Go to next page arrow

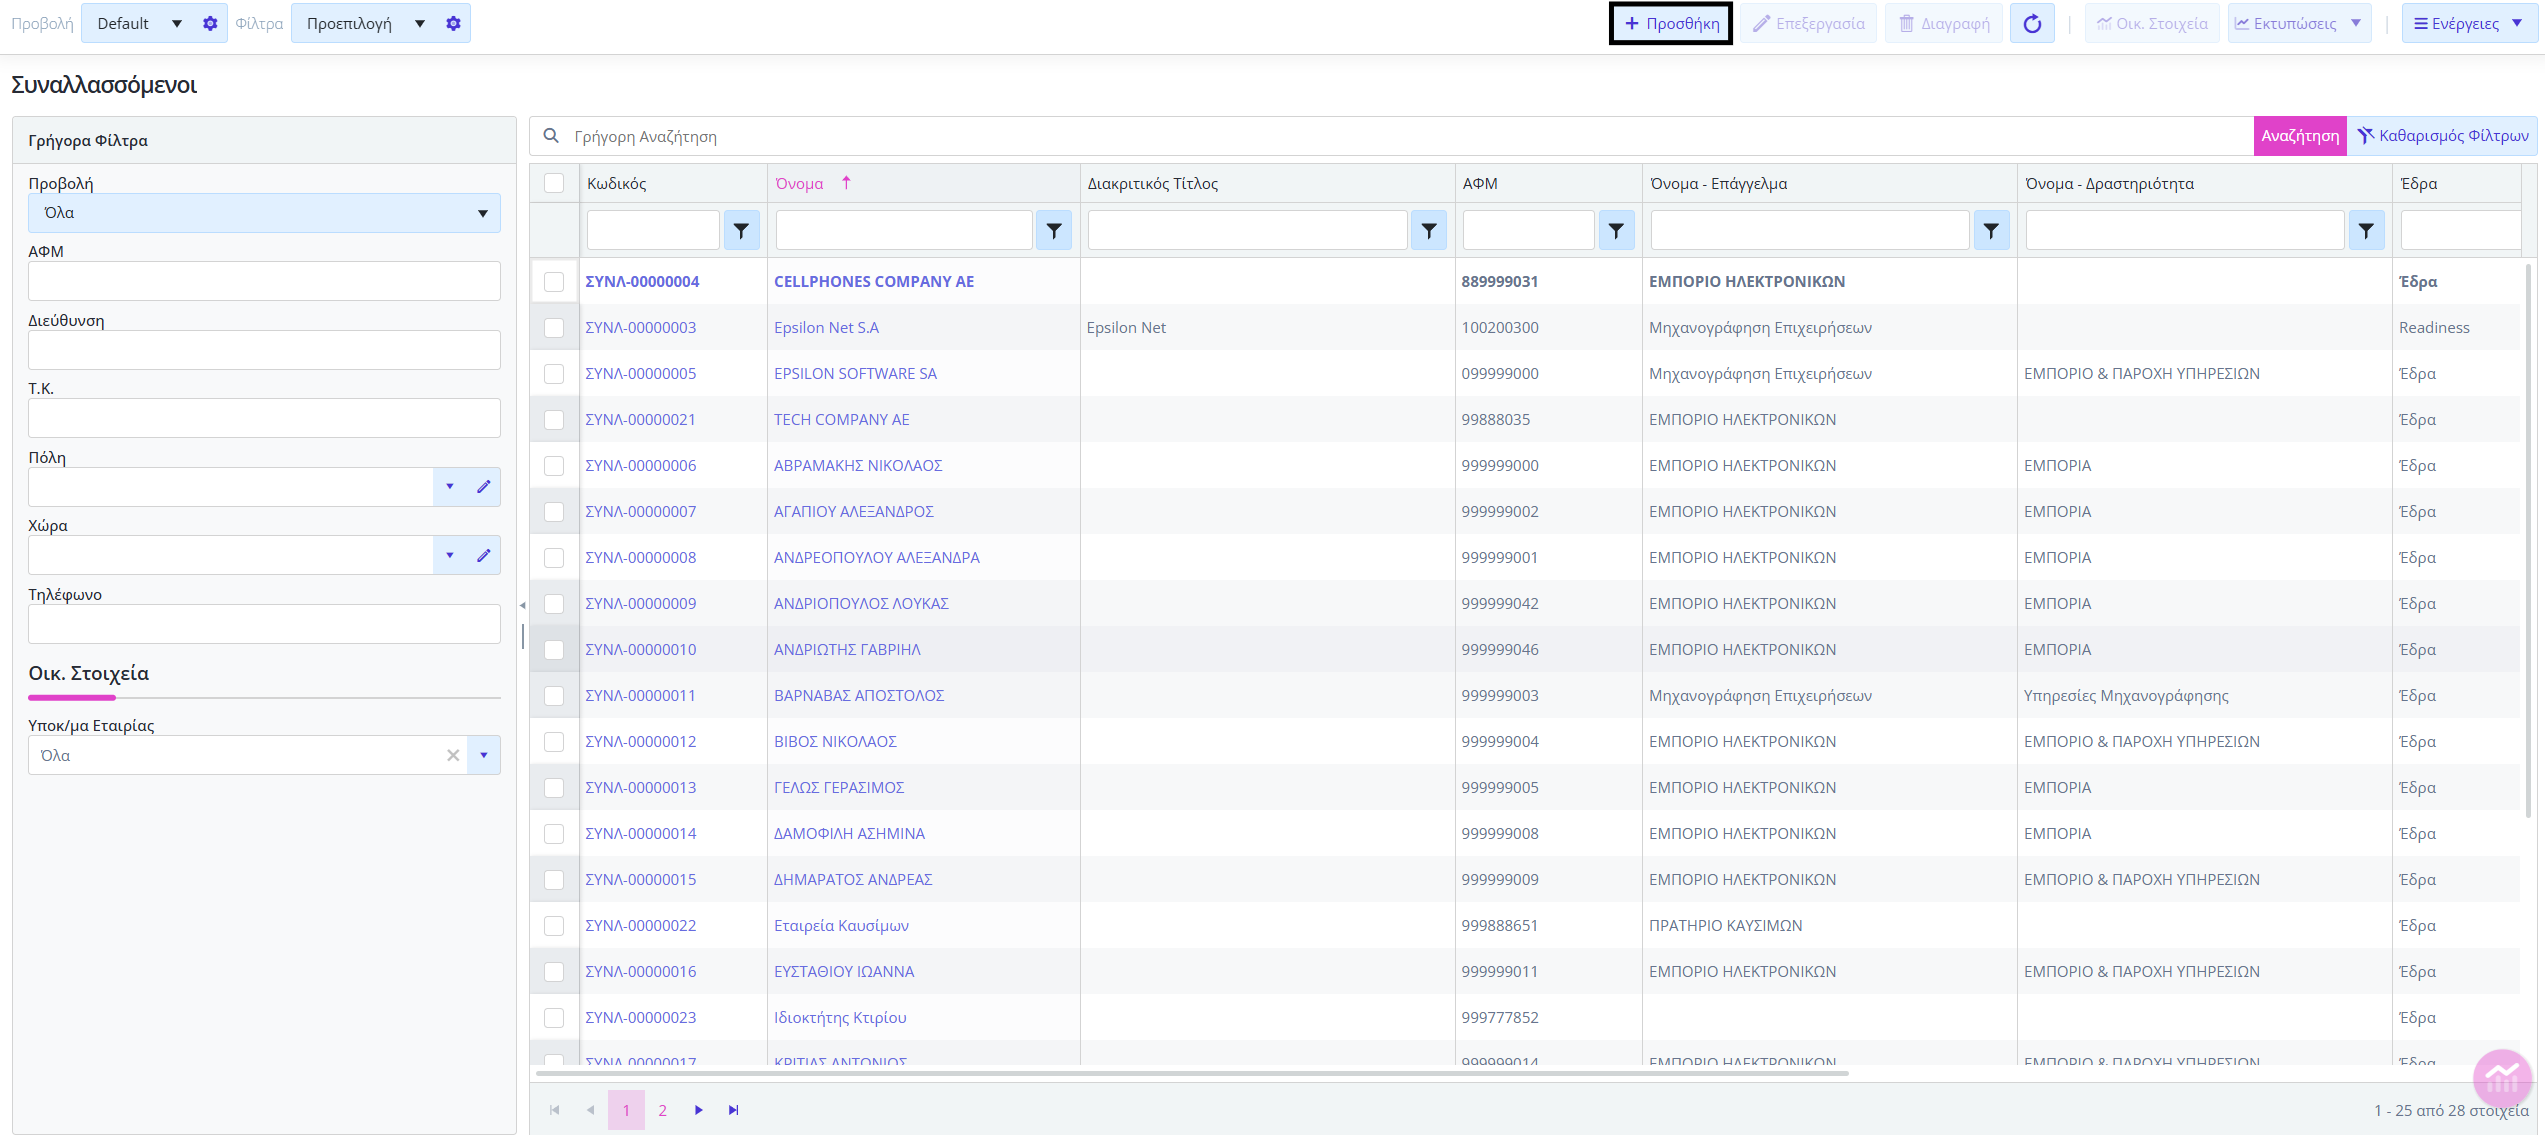698,1110
